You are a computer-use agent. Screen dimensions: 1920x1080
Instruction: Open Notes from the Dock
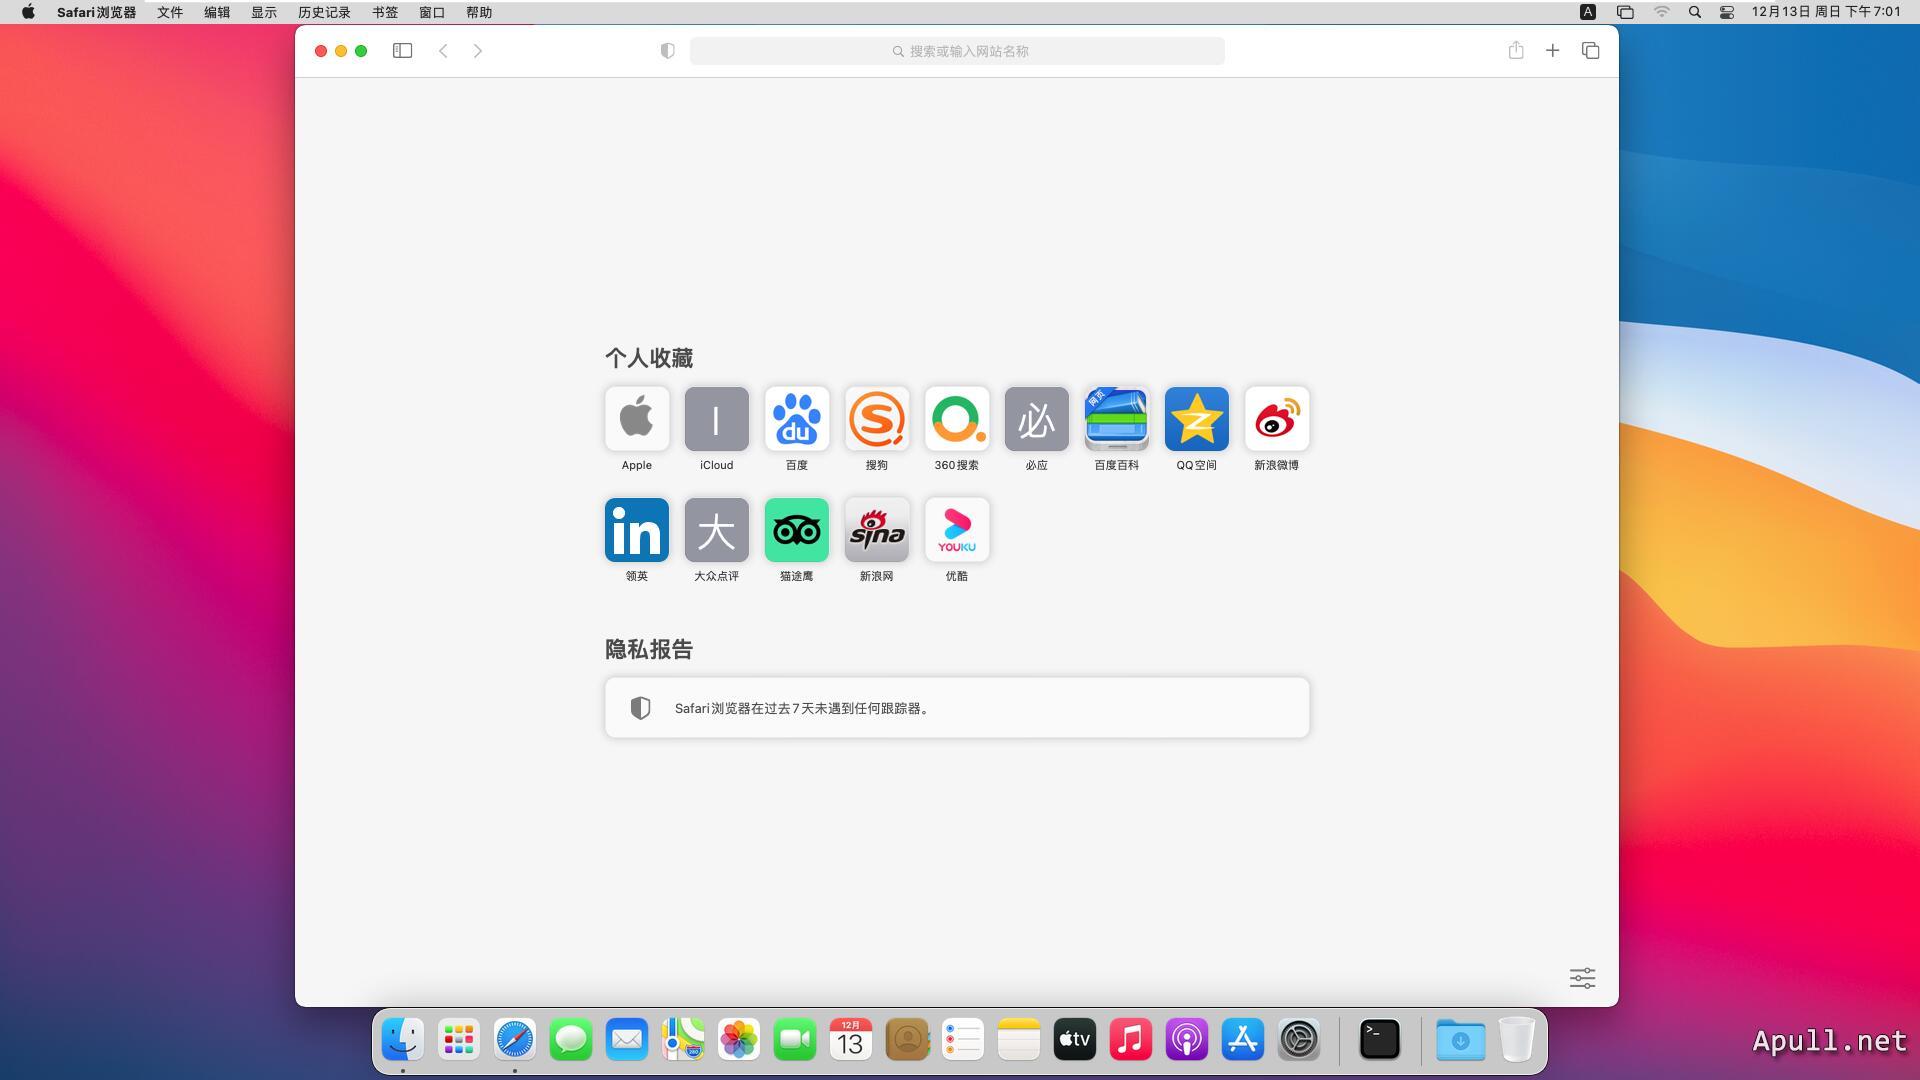pyautogui.click(x=1019, y=1040)
